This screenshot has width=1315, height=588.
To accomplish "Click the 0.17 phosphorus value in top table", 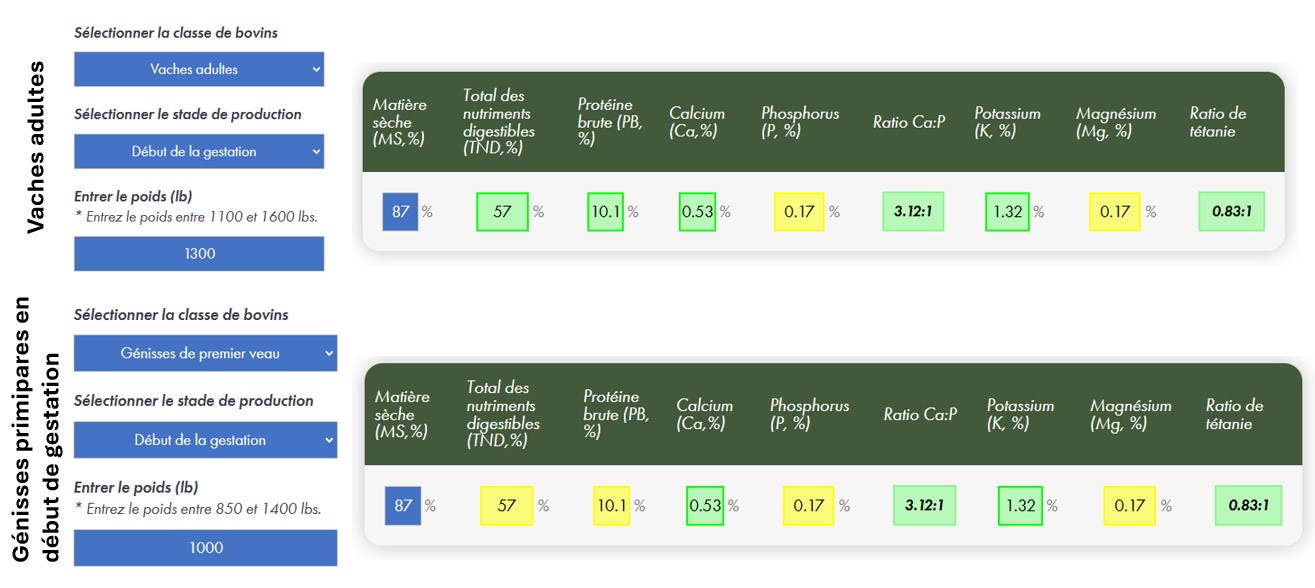I will (x=799, y=212).
